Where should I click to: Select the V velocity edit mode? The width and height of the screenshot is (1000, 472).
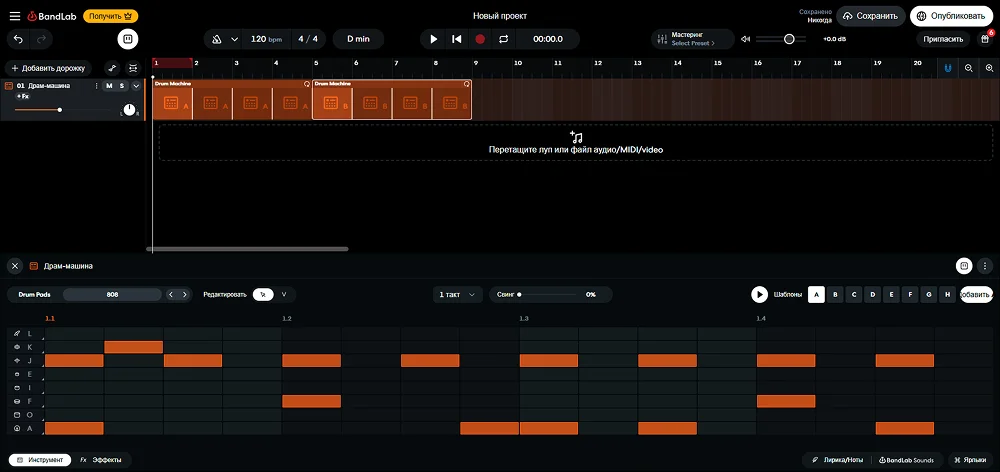coord(284,295)
